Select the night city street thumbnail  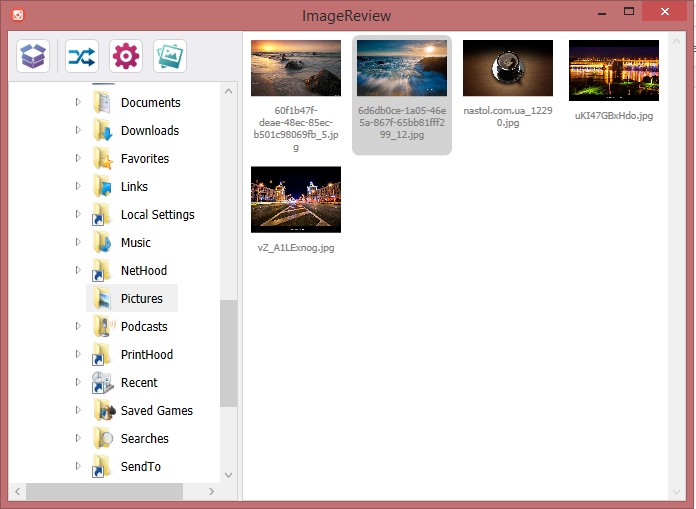(x=296, y=199)
